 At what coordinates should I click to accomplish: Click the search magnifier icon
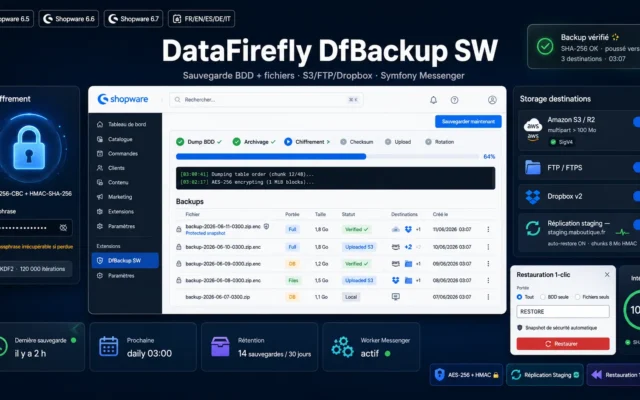click(x=178, y=100)
